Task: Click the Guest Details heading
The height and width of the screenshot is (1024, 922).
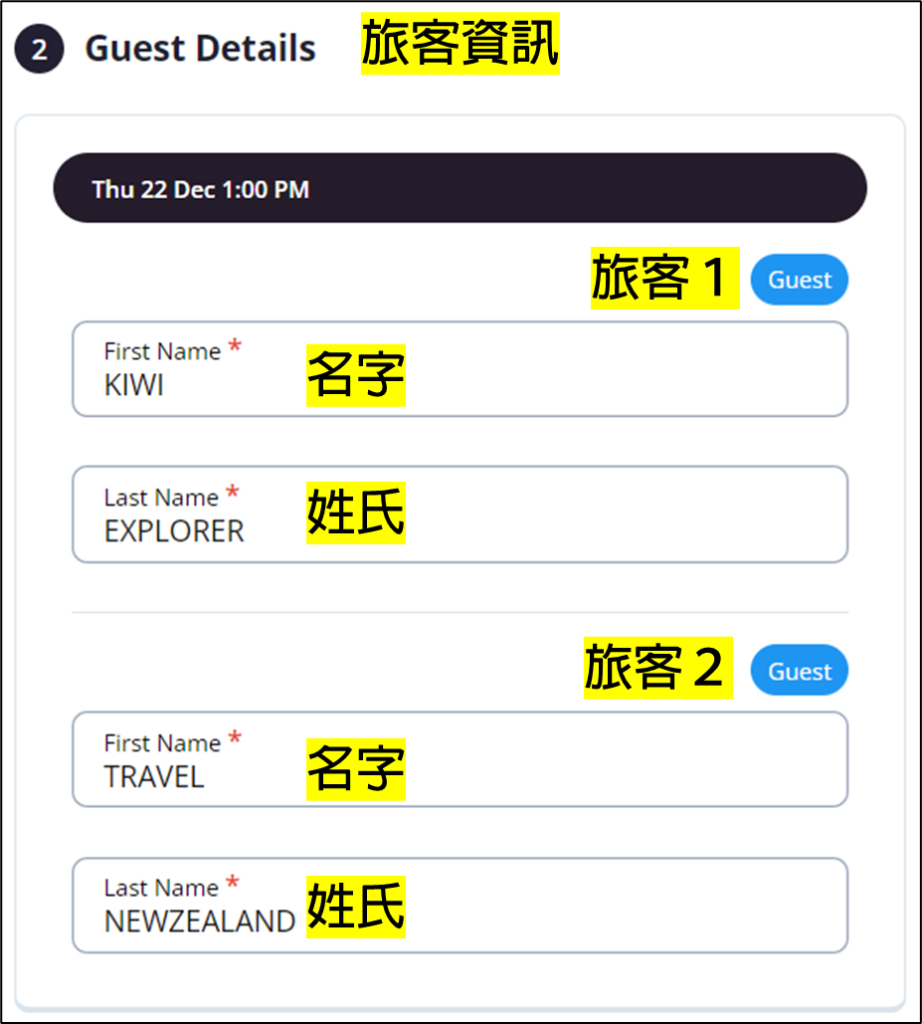Action: (x=200, y=49)
